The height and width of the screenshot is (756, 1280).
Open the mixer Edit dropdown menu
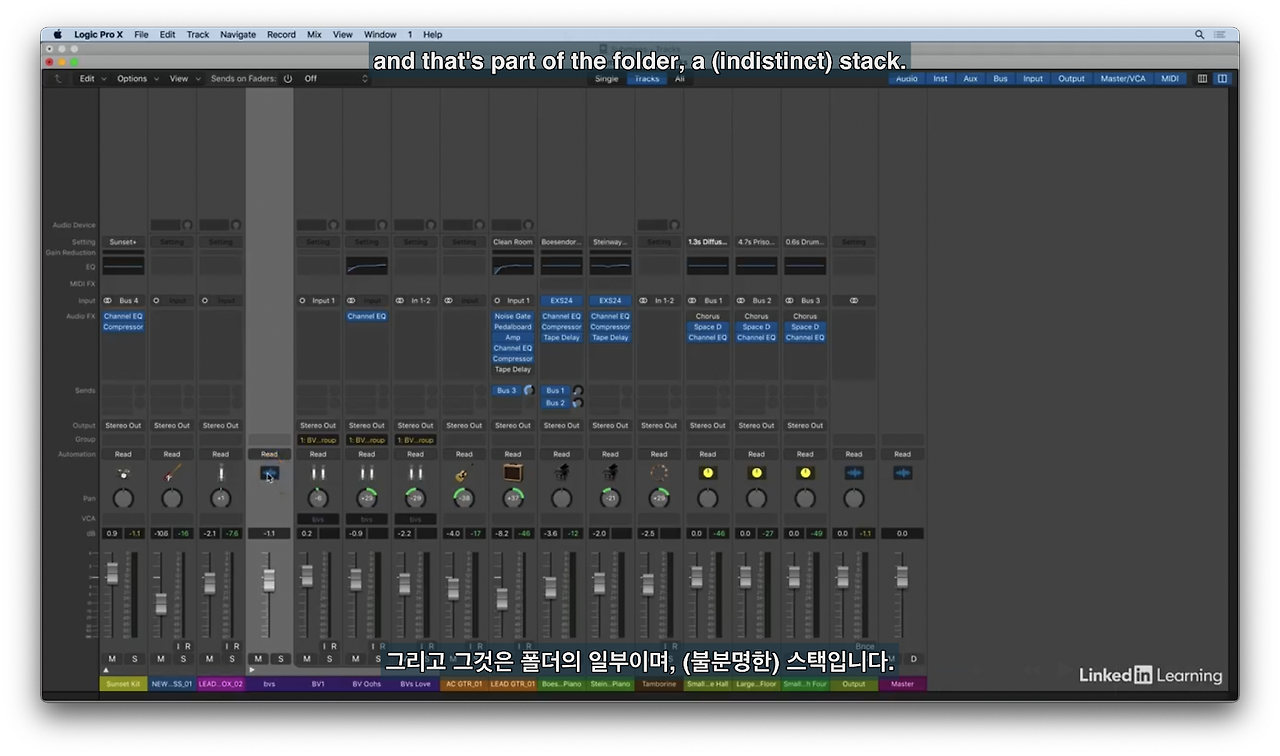91,79
